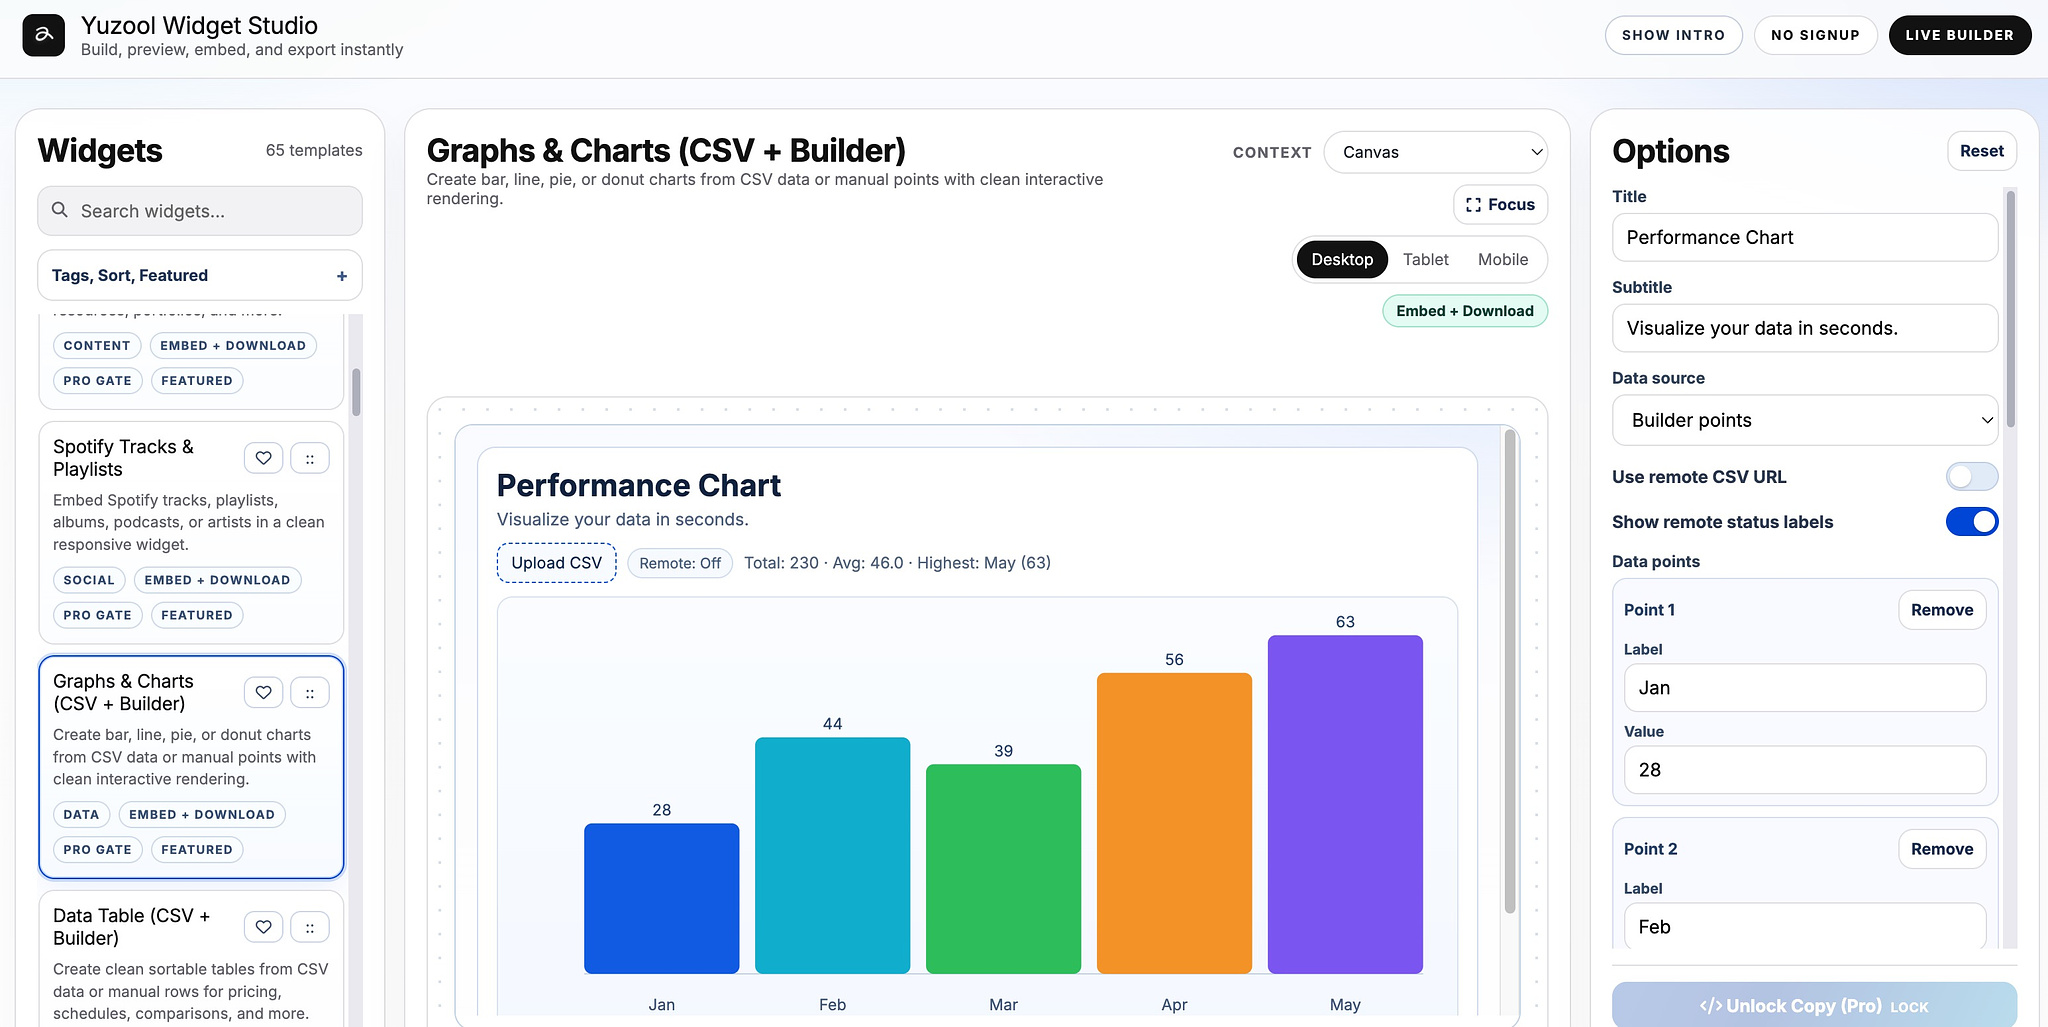
Task: Favorite the Data Table widget
Action: tap(264, 927)
